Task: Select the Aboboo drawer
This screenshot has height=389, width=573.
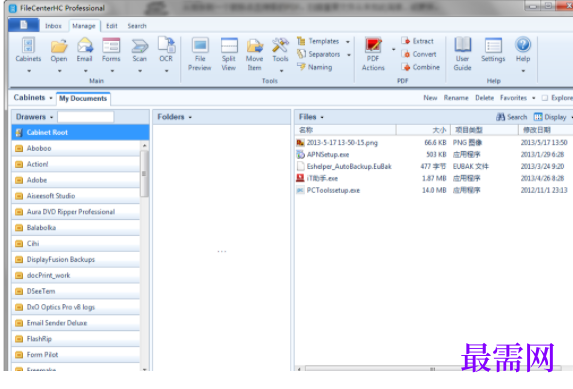Action: click(76, 148)
